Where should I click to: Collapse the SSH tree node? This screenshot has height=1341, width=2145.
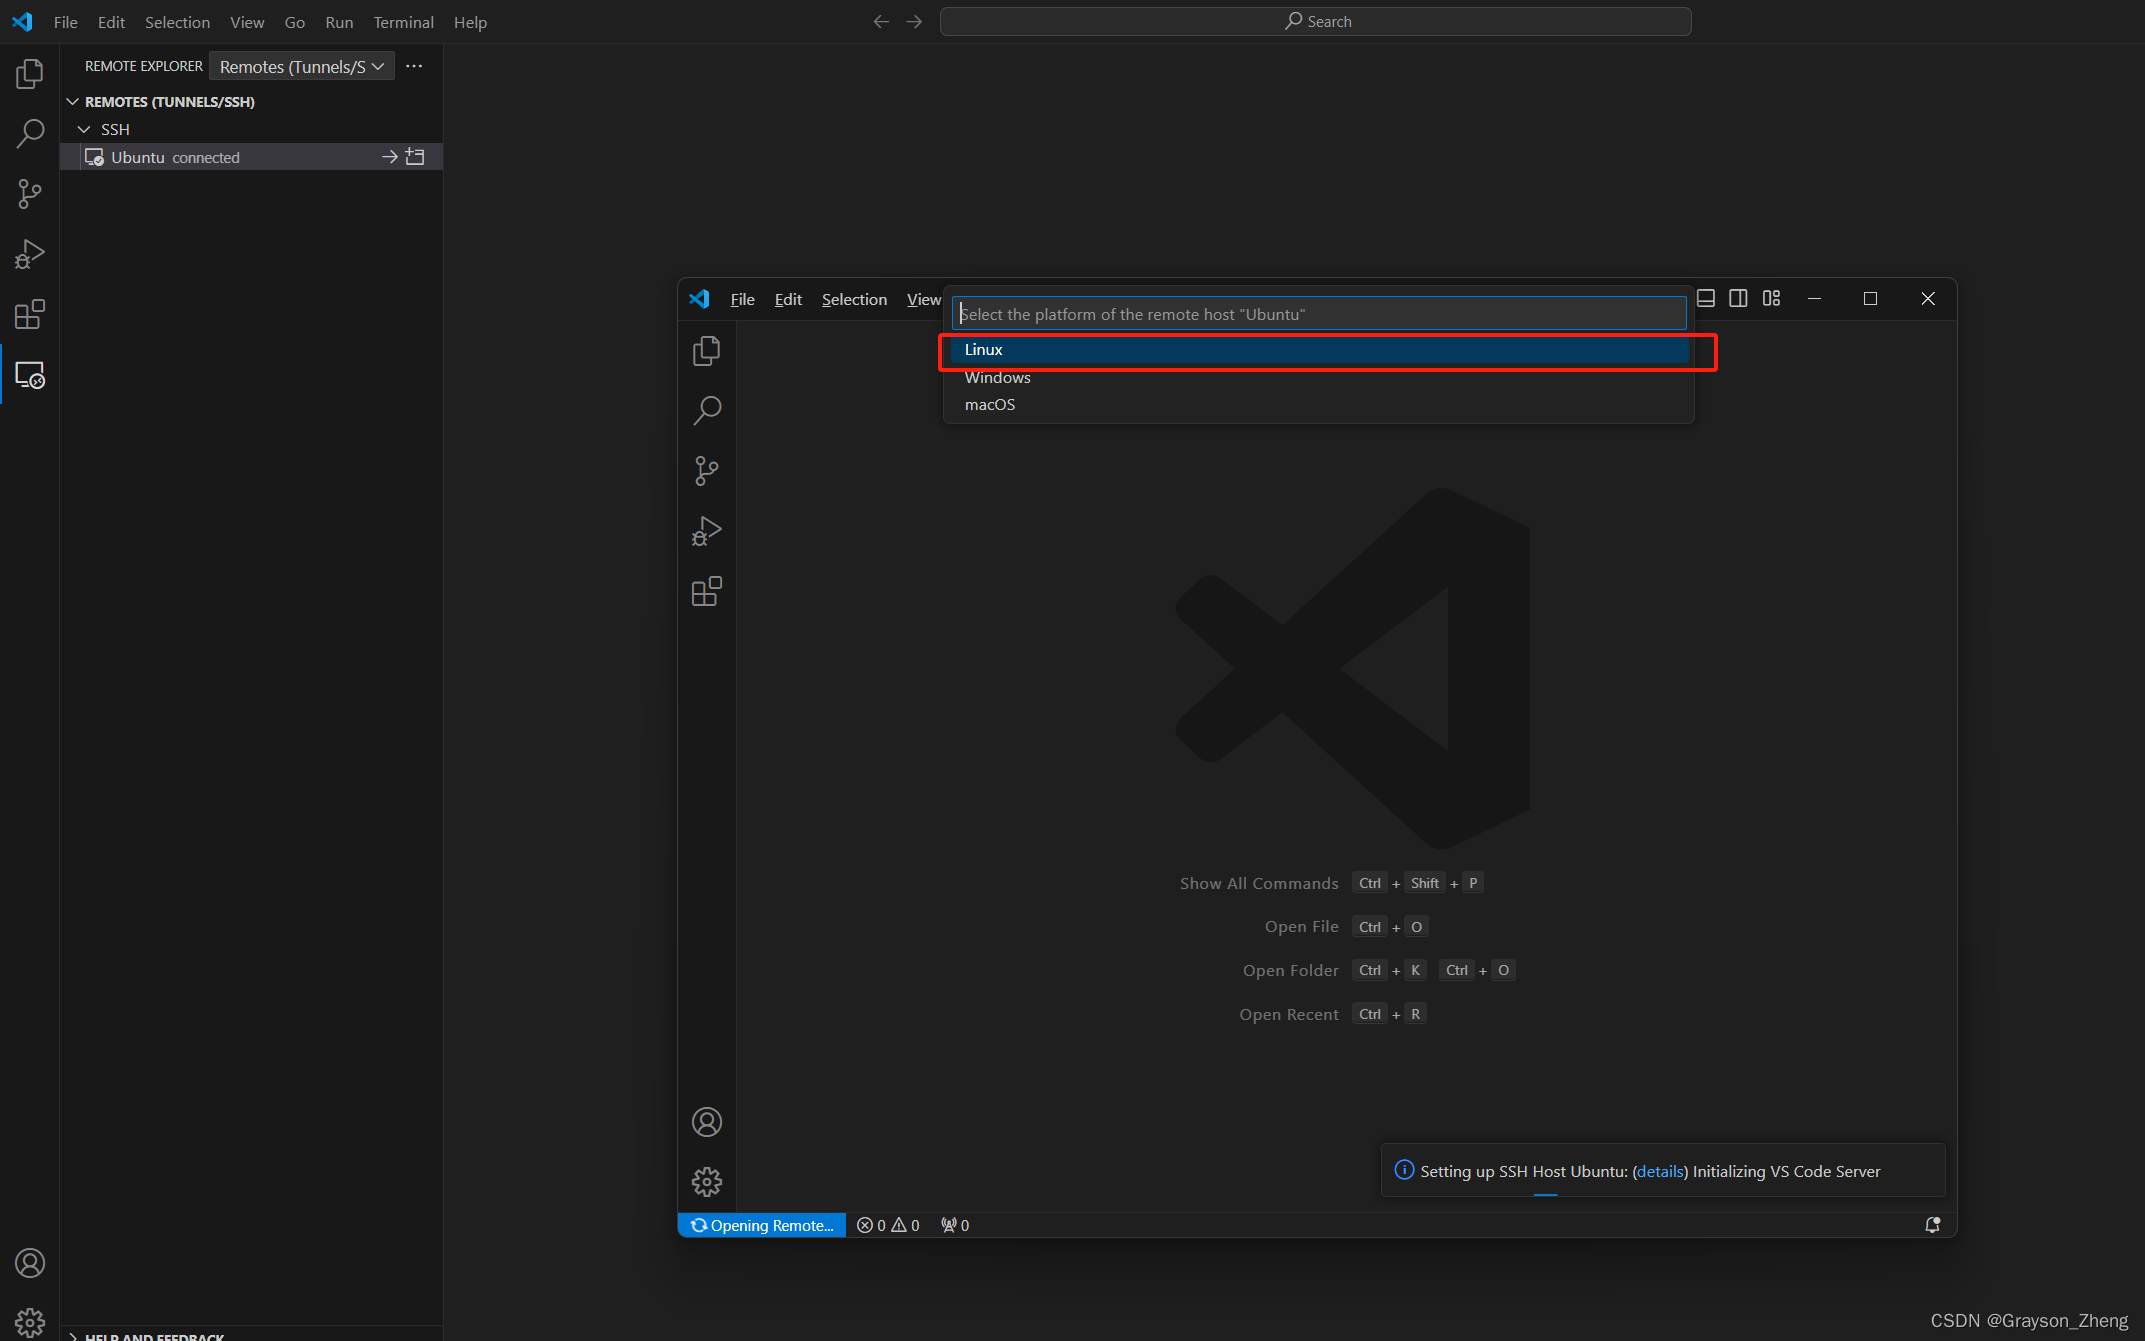pos(84,130)
